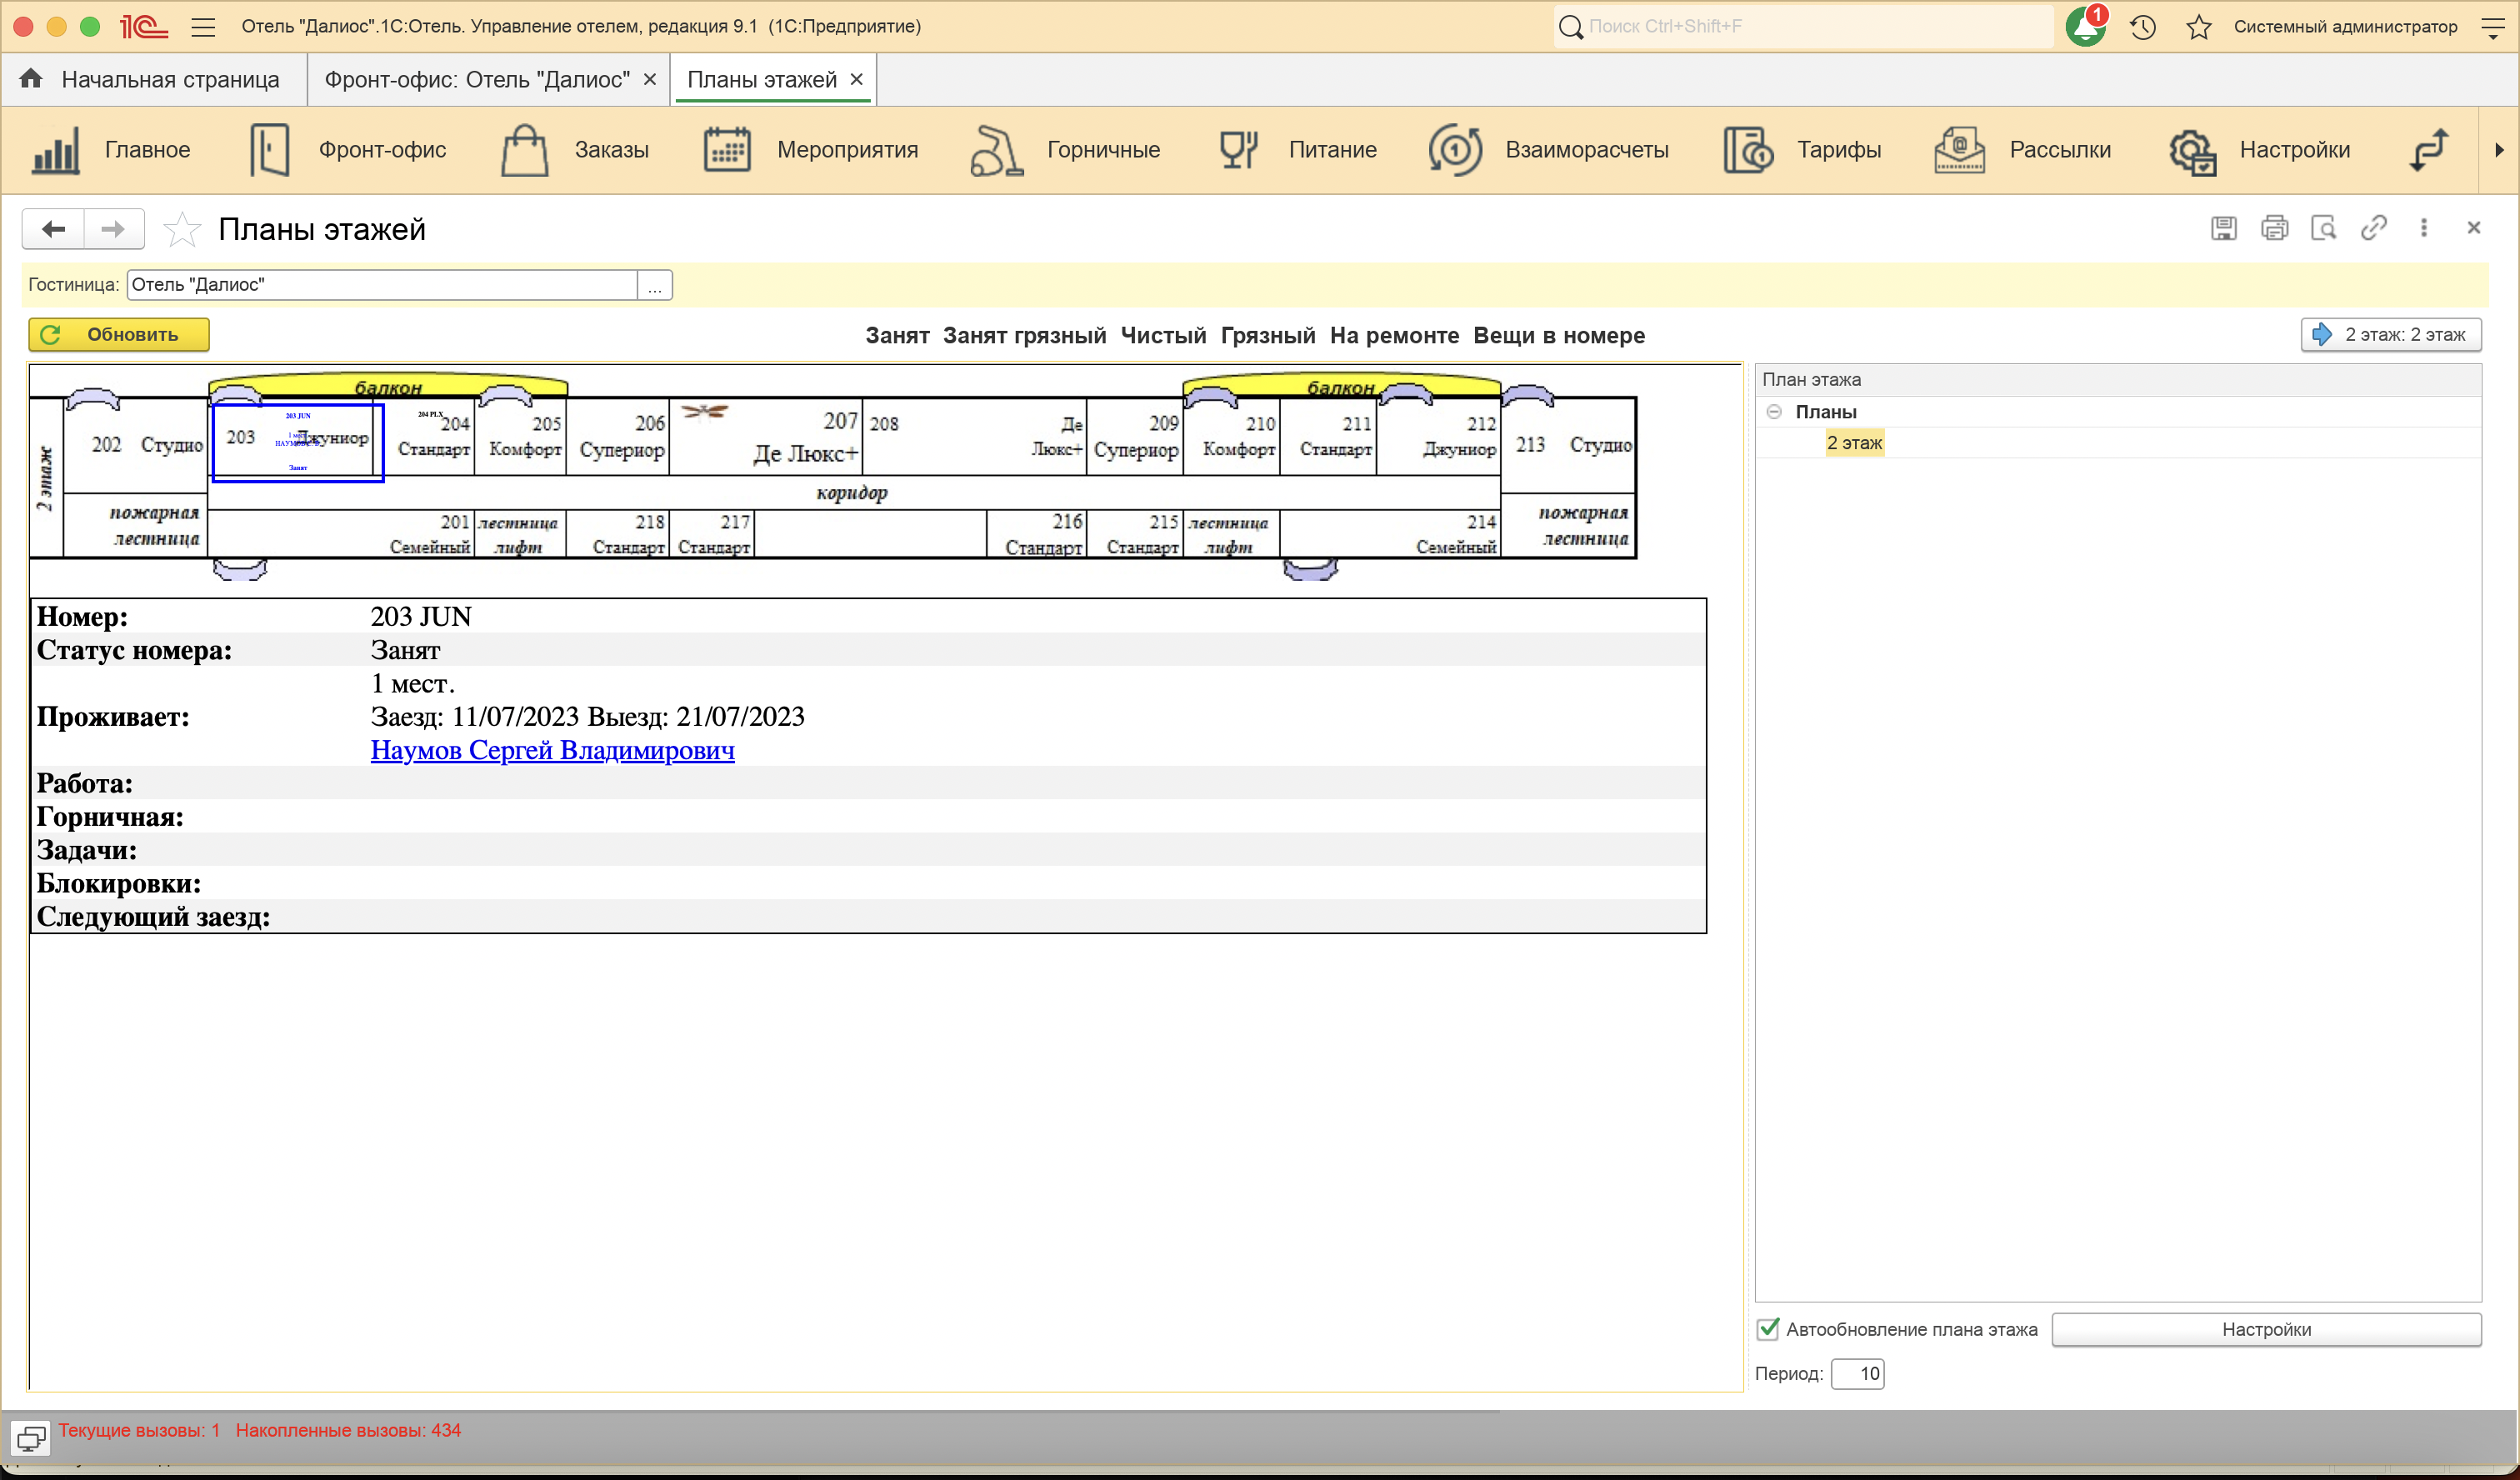Image resolution: width=2520 pixels, height=1480 pixels.
Task: Click the На ремонте legend label
Action: tap(1394, 336)
